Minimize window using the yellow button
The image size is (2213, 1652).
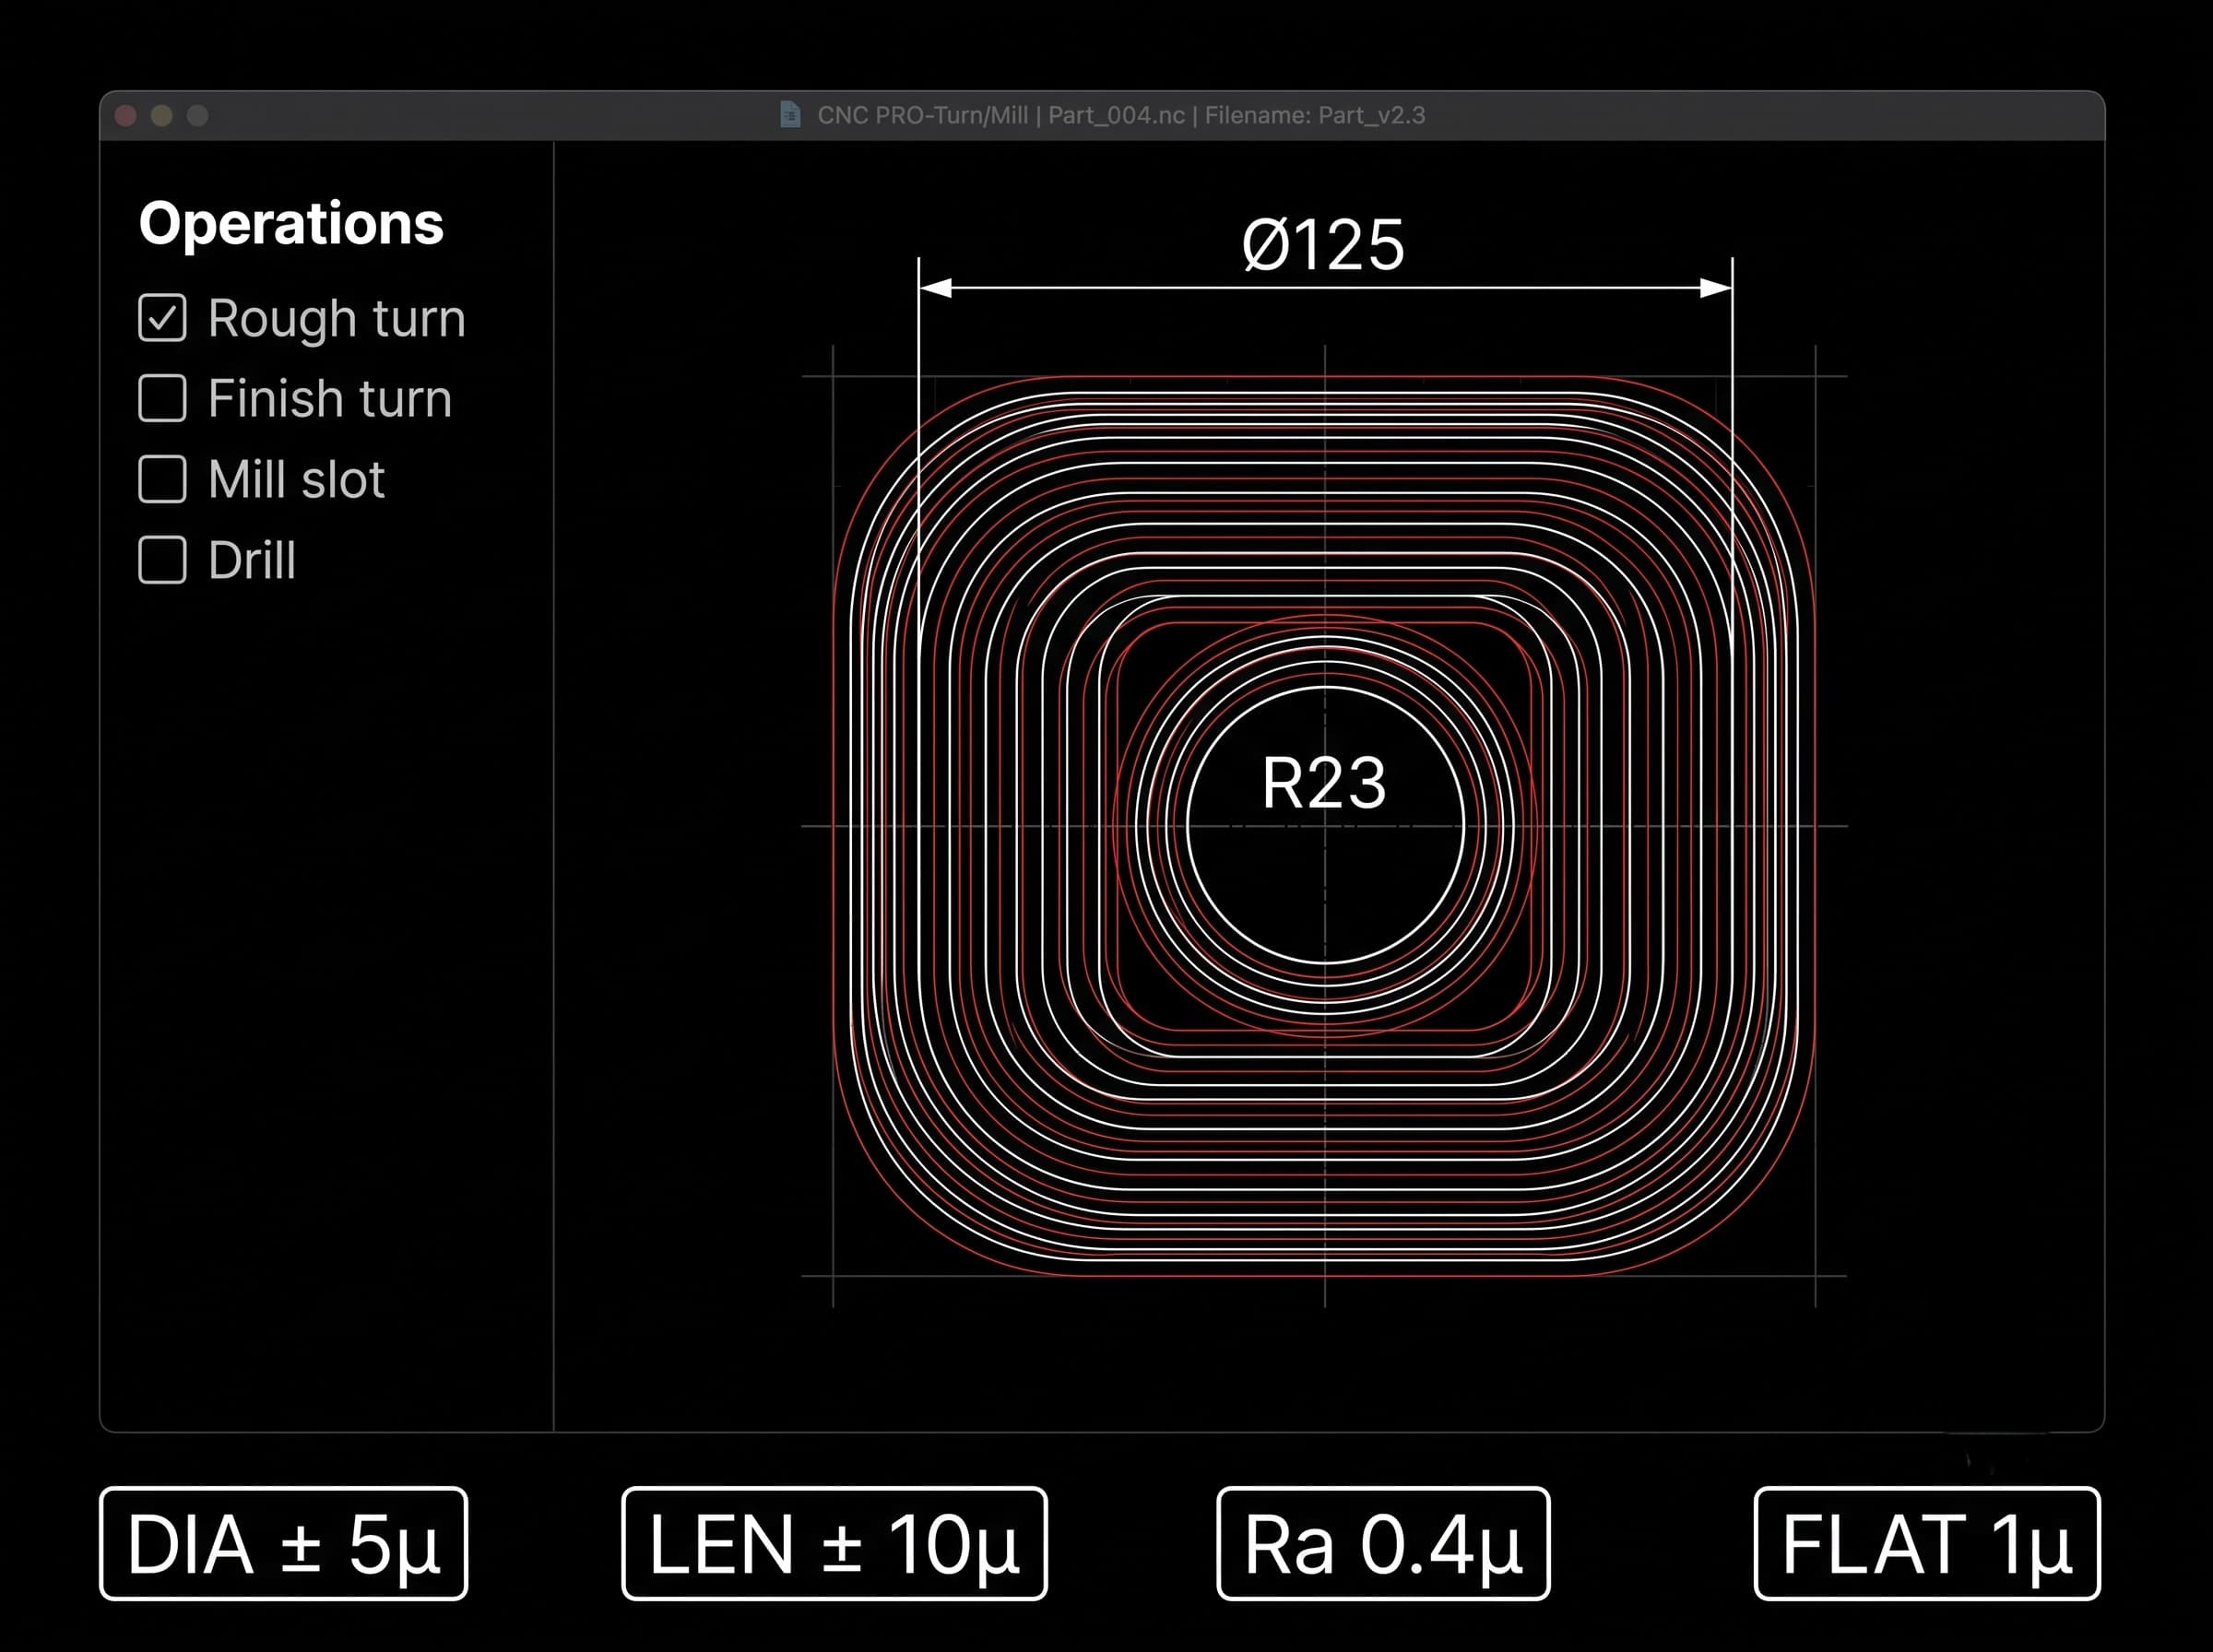click(162, 116)
